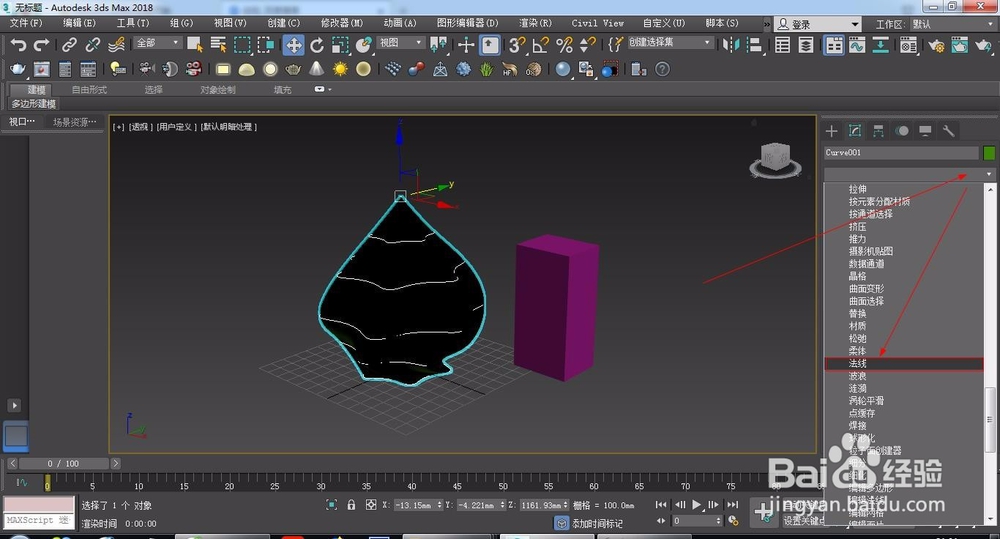Click the [默认明暗处理] viewport label
The width and height of the screenshot is (1000, 539).
pos(229,127)
